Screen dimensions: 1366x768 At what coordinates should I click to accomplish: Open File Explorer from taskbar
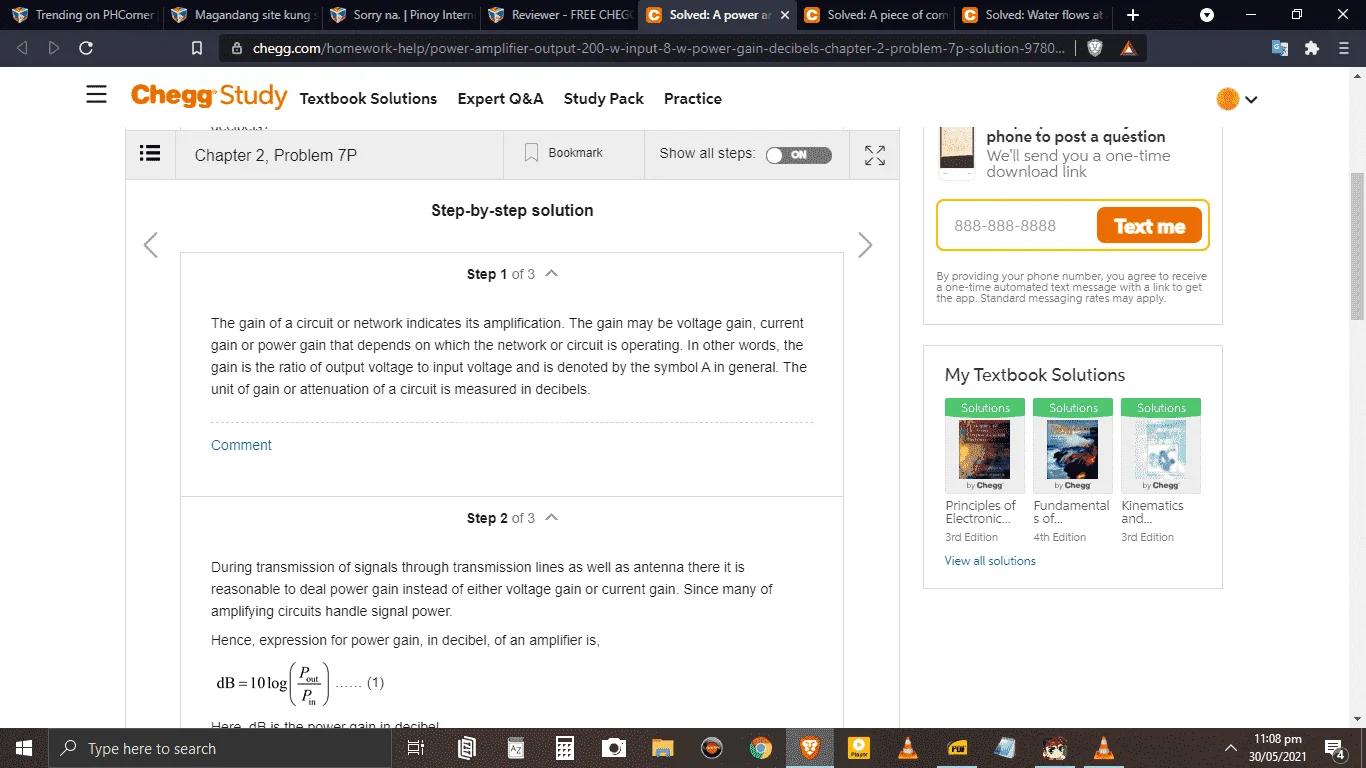click(x=663, y=748)
